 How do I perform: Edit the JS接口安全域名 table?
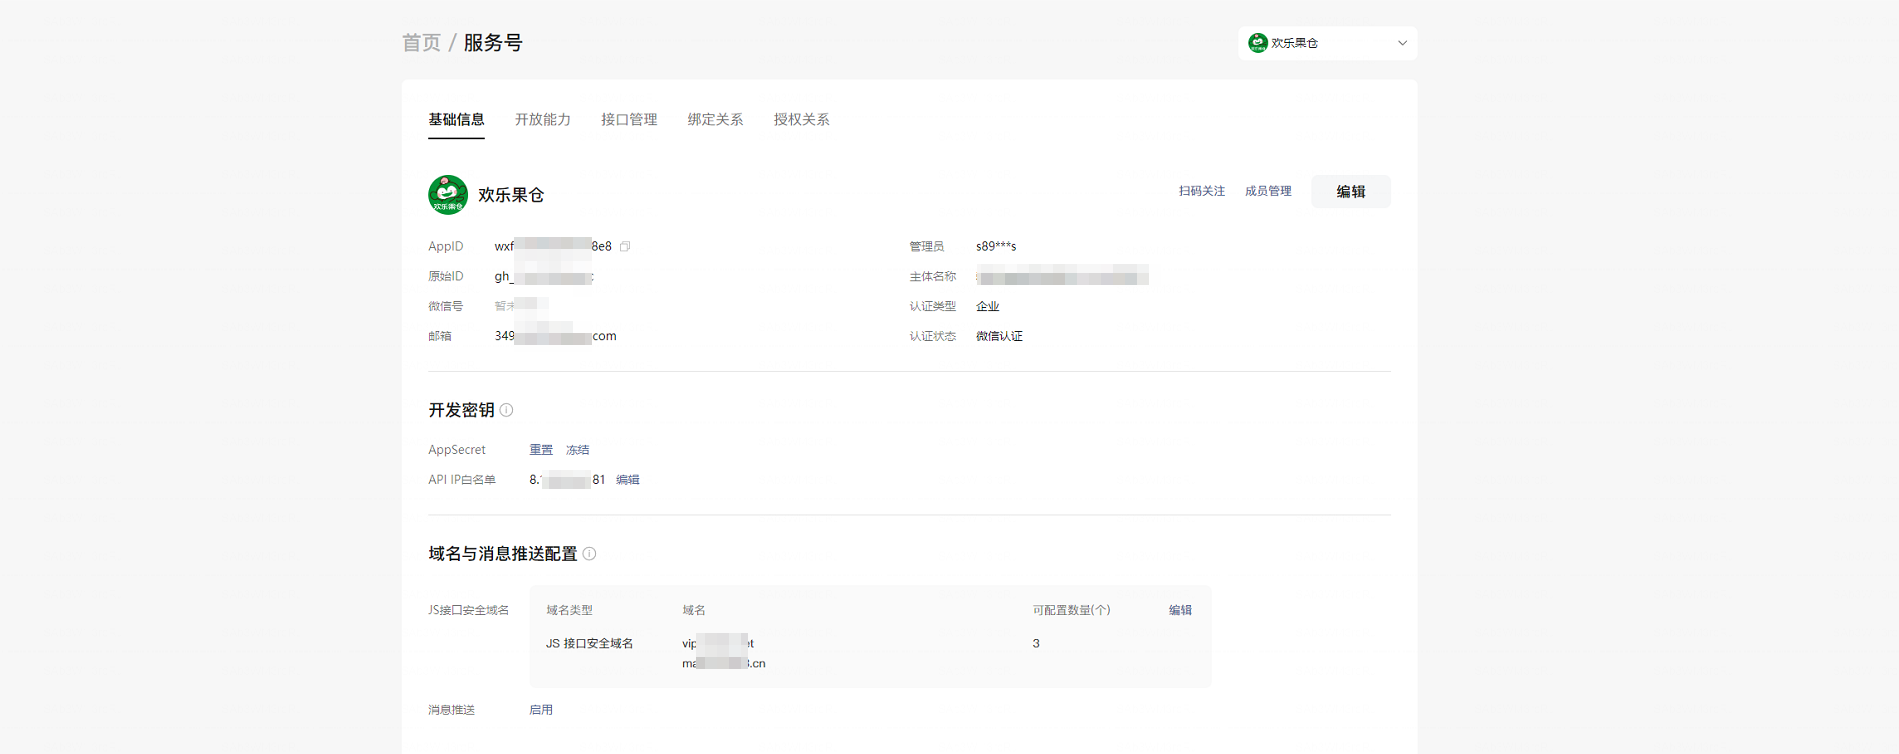pyautogui.click(x=1180, y=610)
